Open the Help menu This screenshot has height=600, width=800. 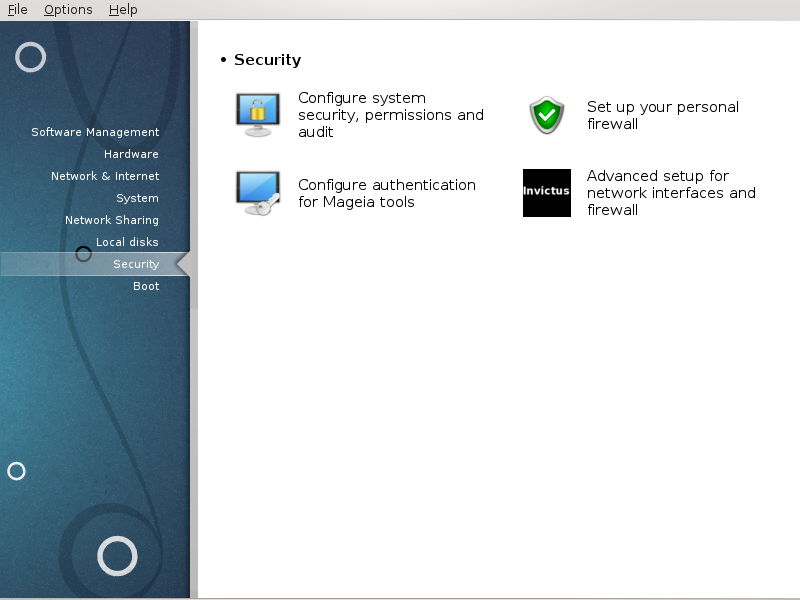[x=123, y=10]
